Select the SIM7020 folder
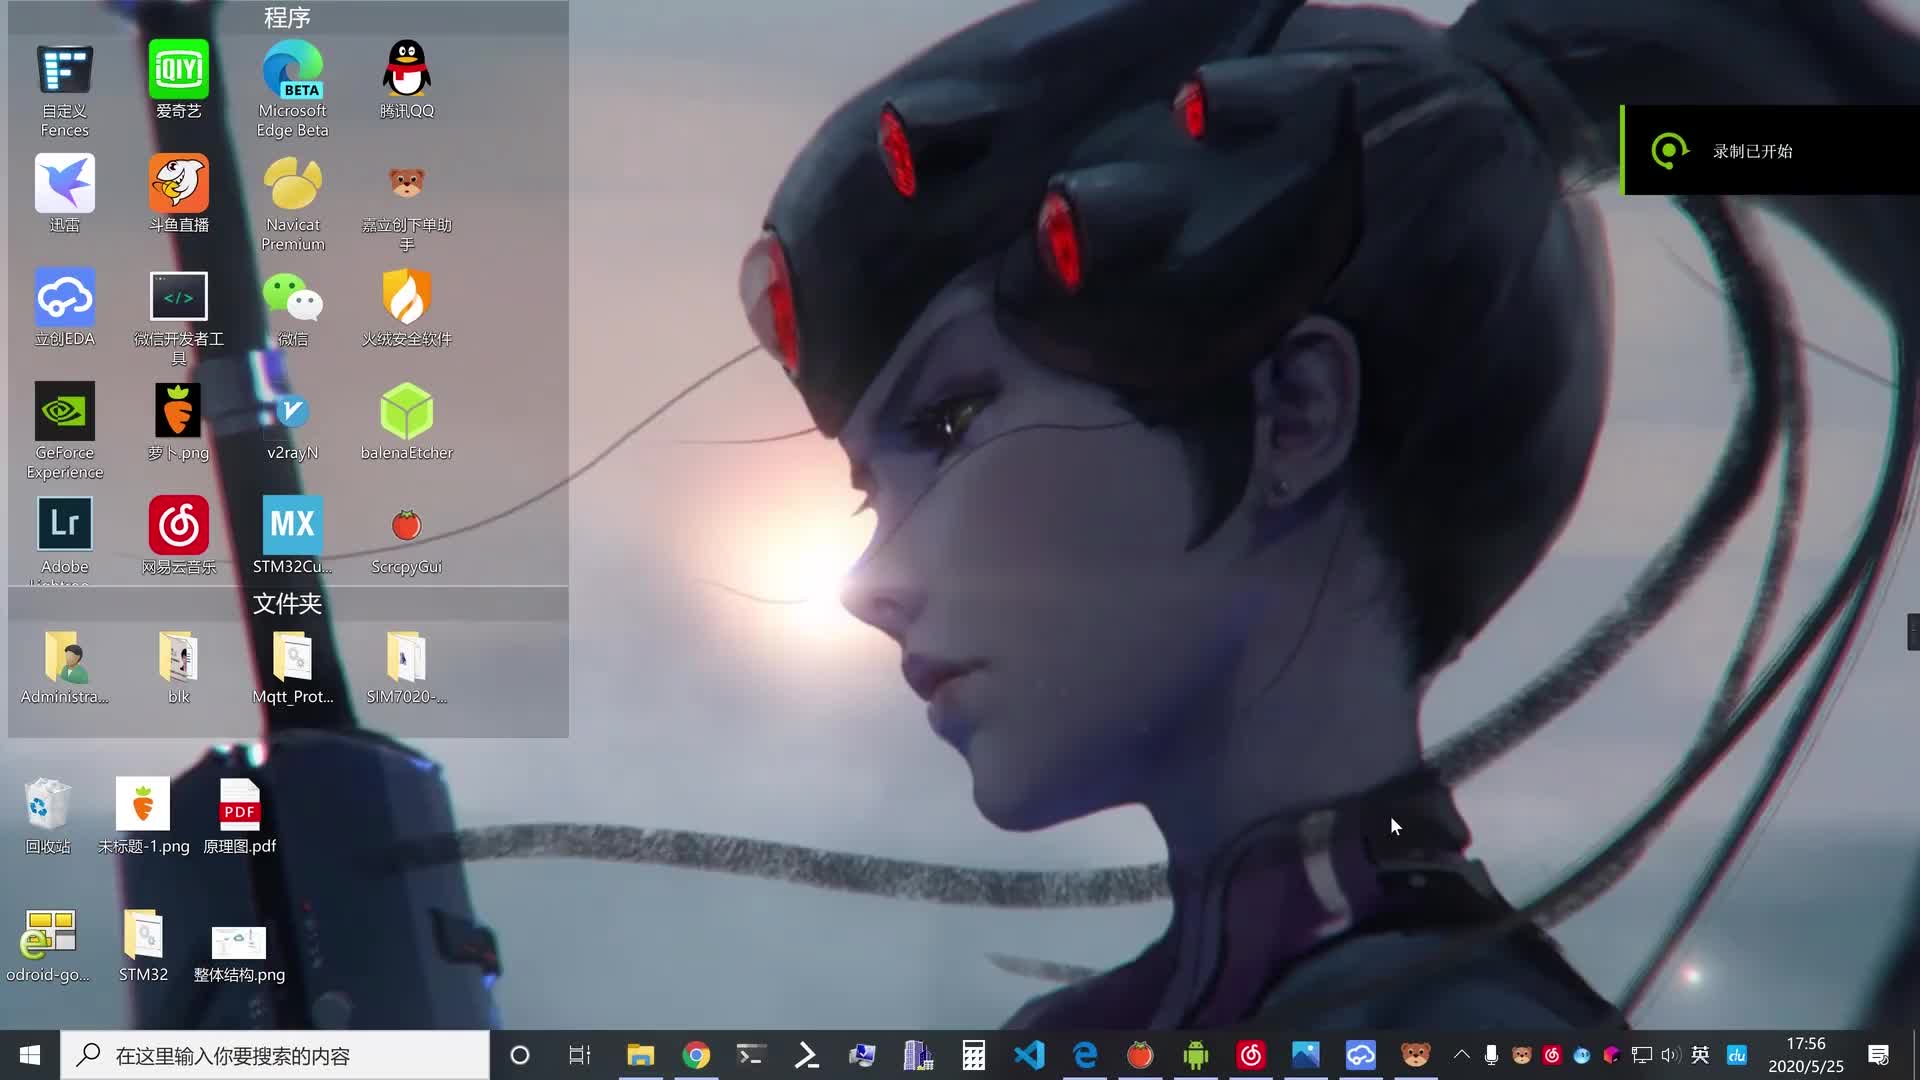1920x1080 pixels. [x=407, y=667]
